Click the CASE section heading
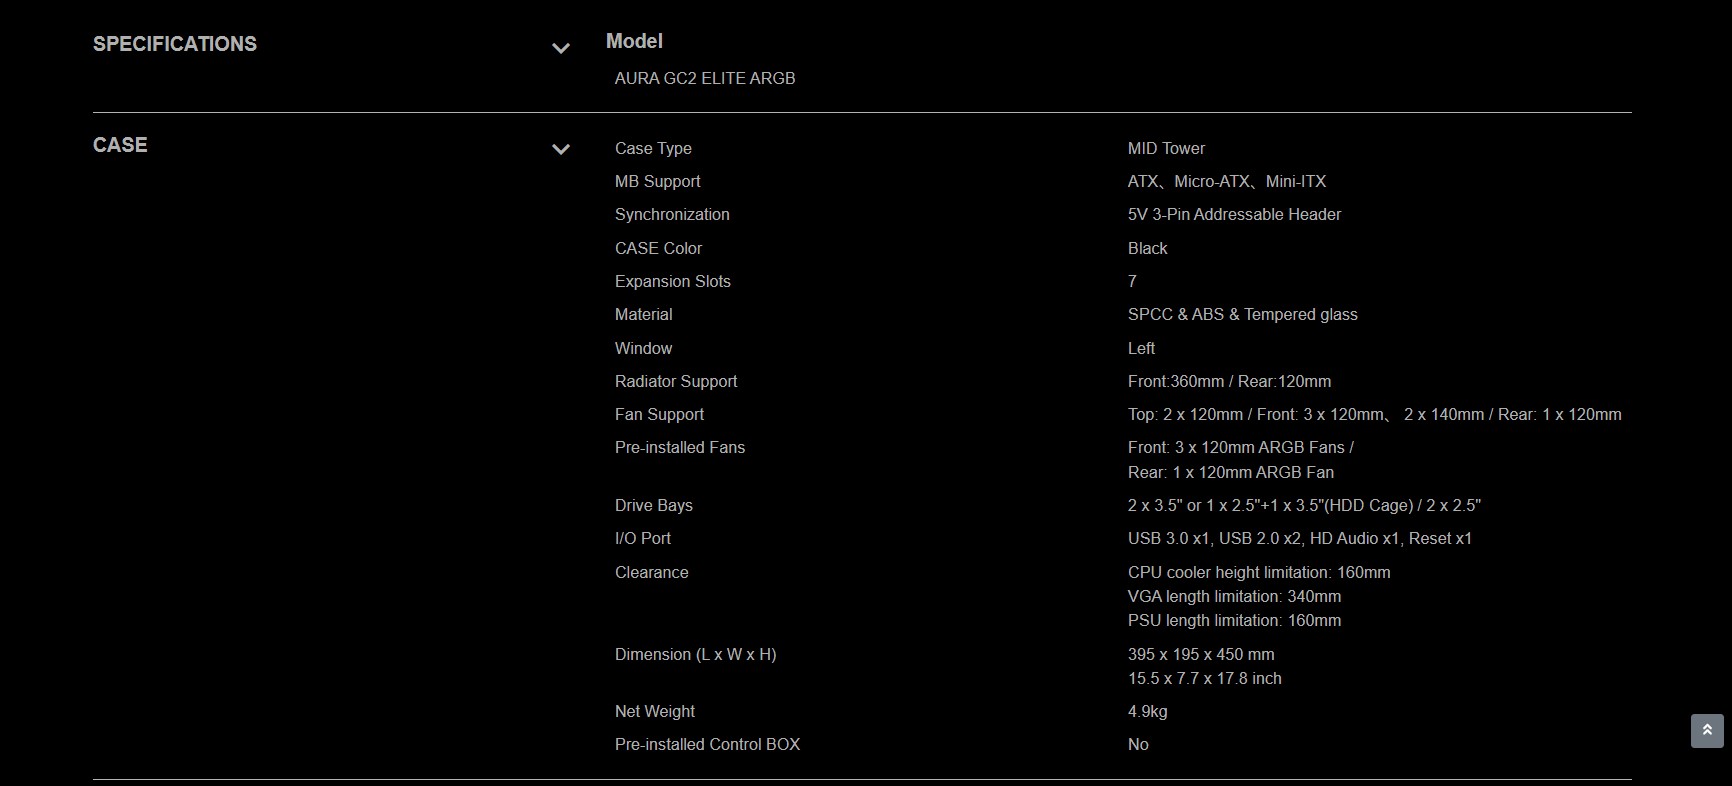Viewport: 1732px width, 786px height. pos(120,145)
